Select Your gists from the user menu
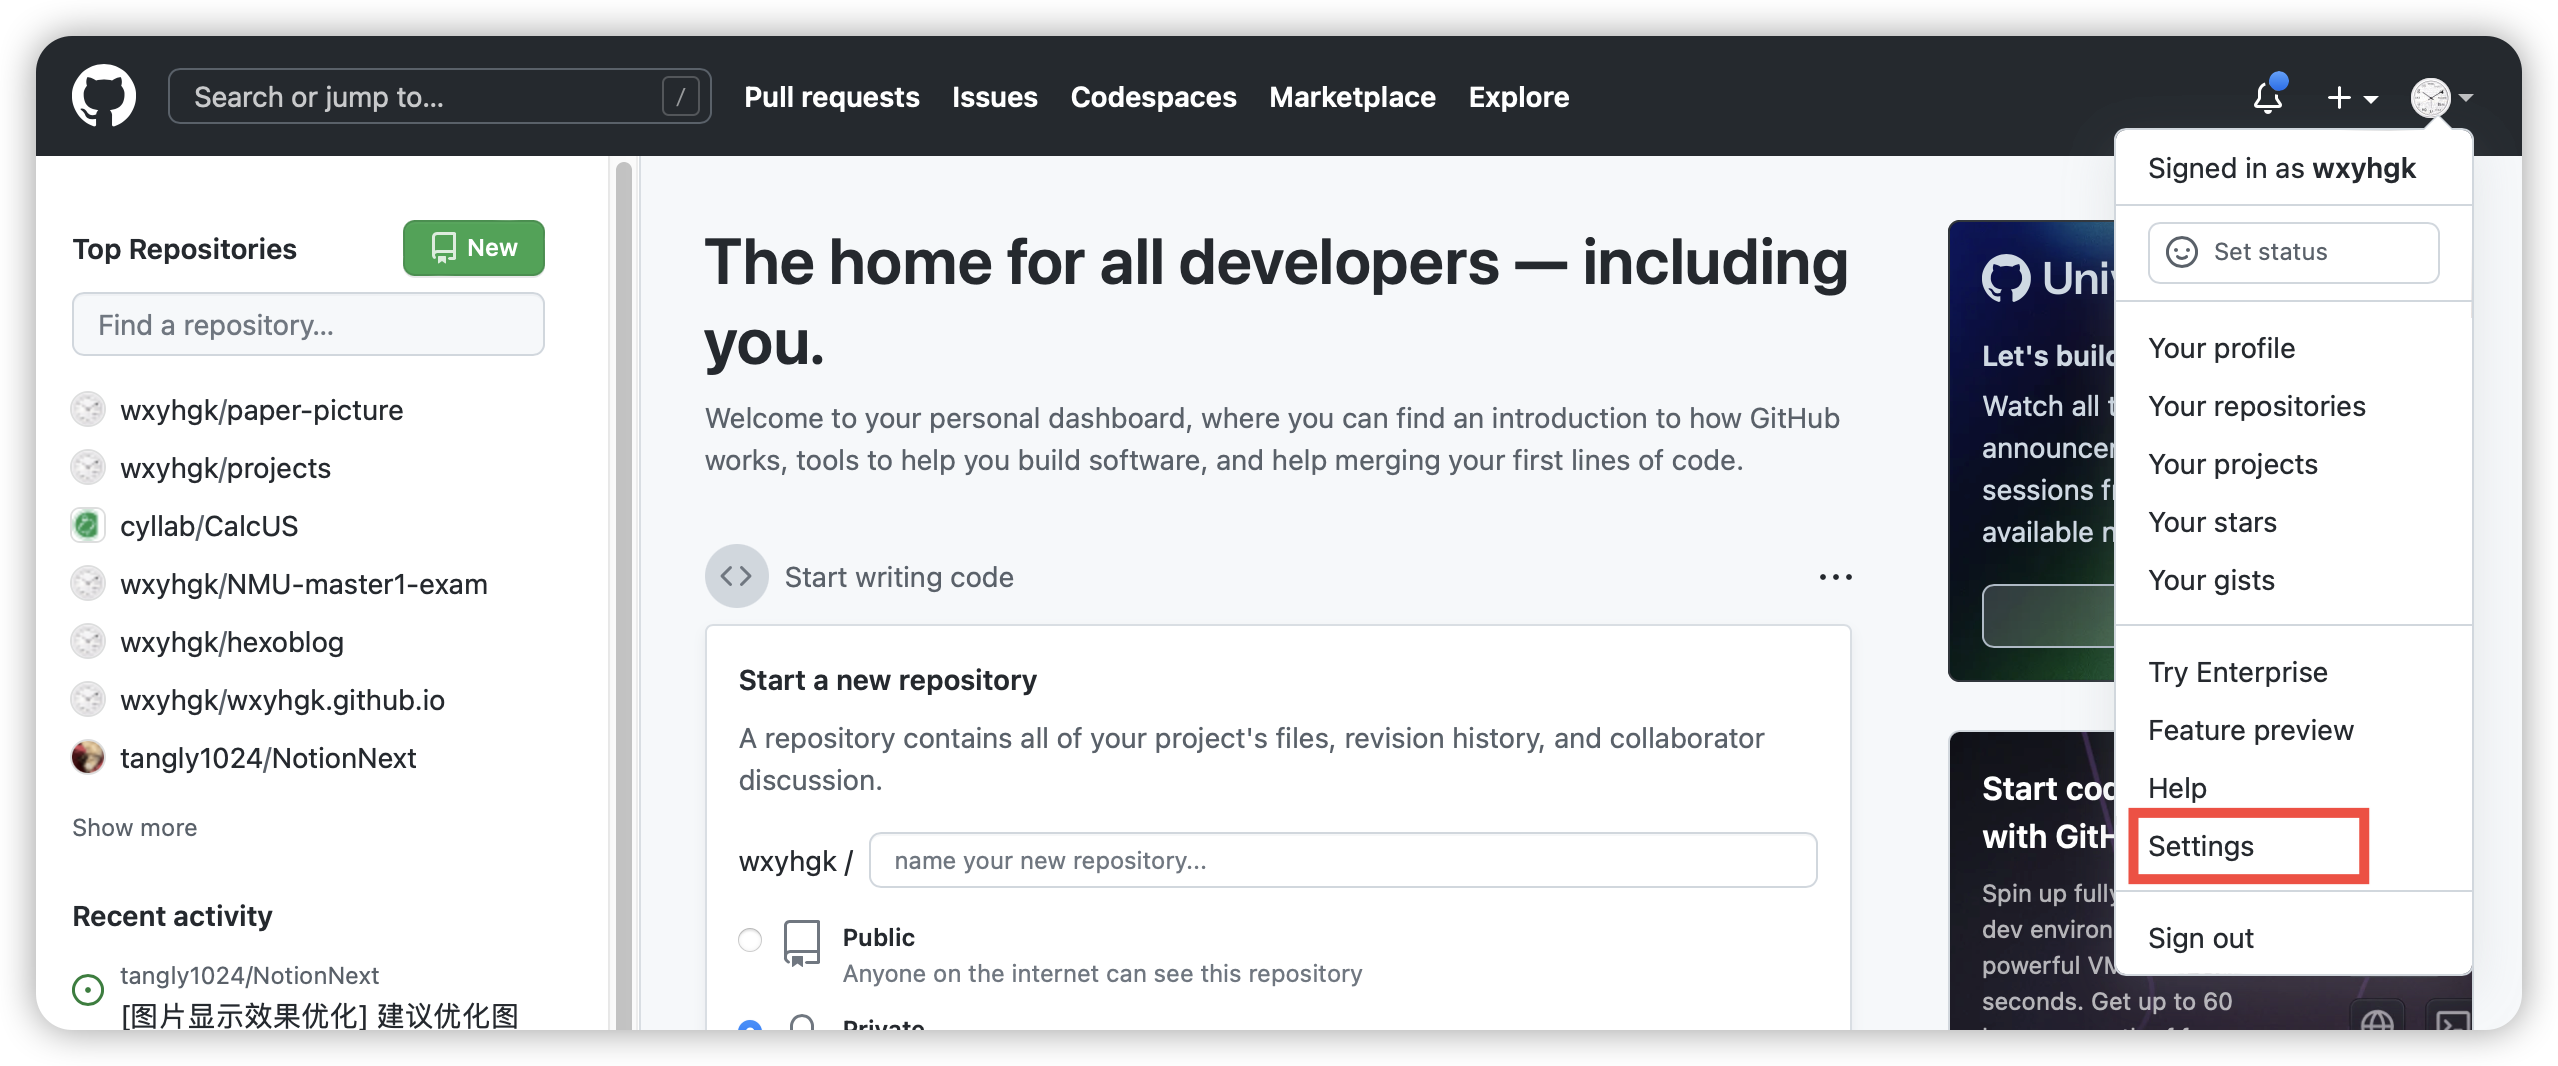Image resolution: width=2558 pixels, height=1066 pixels. click(x=2293, y=580)
